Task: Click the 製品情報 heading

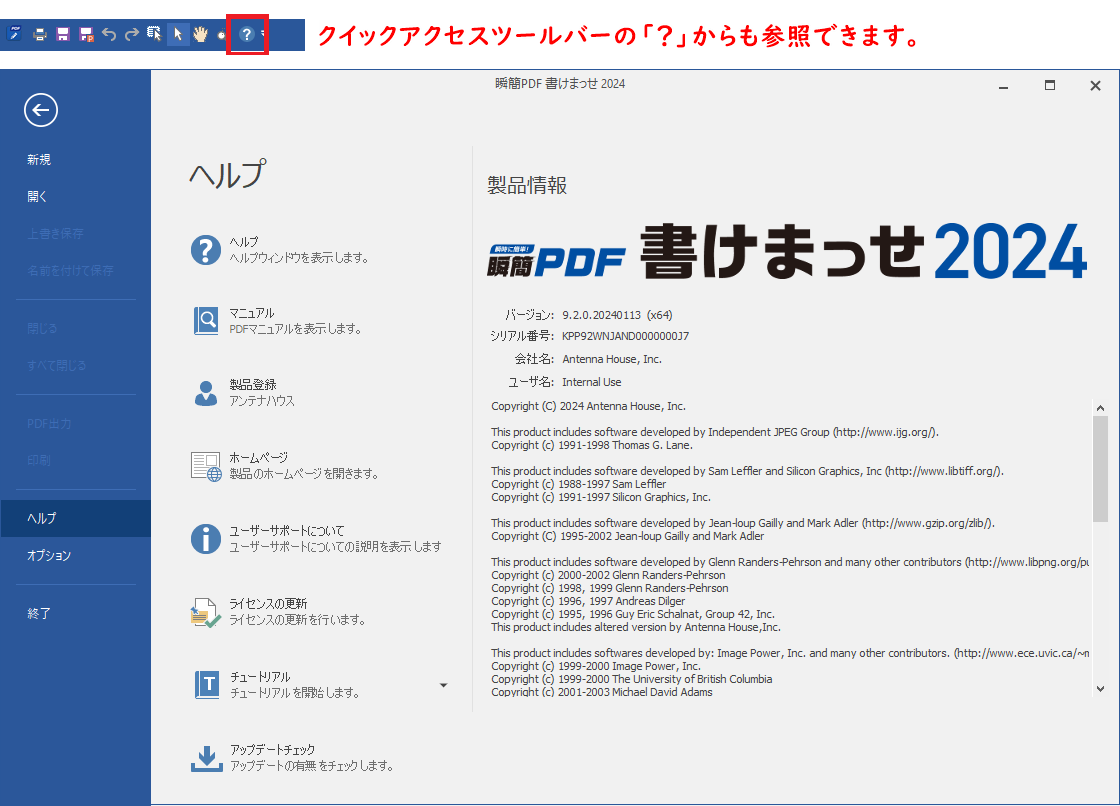Action: click(527, 186)
